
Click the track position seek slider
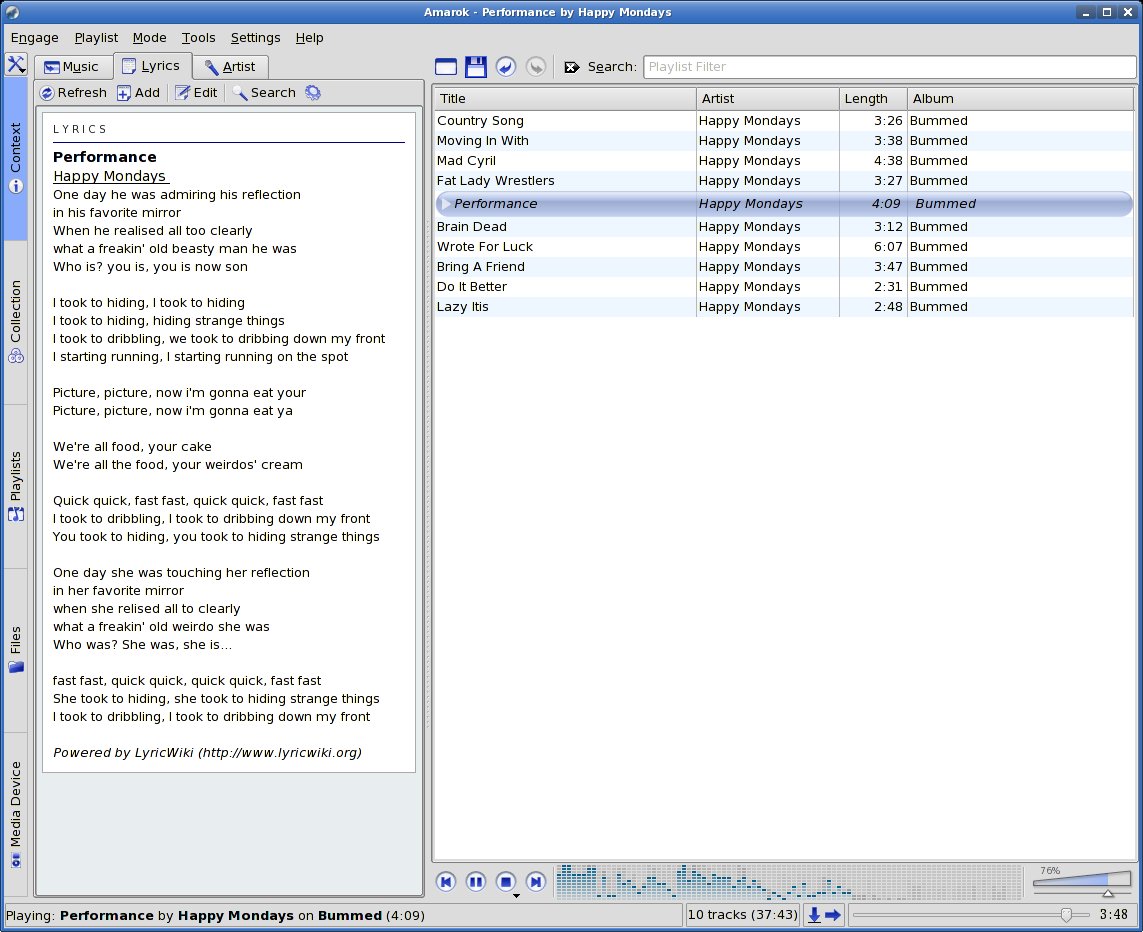(x=971, y=915)
